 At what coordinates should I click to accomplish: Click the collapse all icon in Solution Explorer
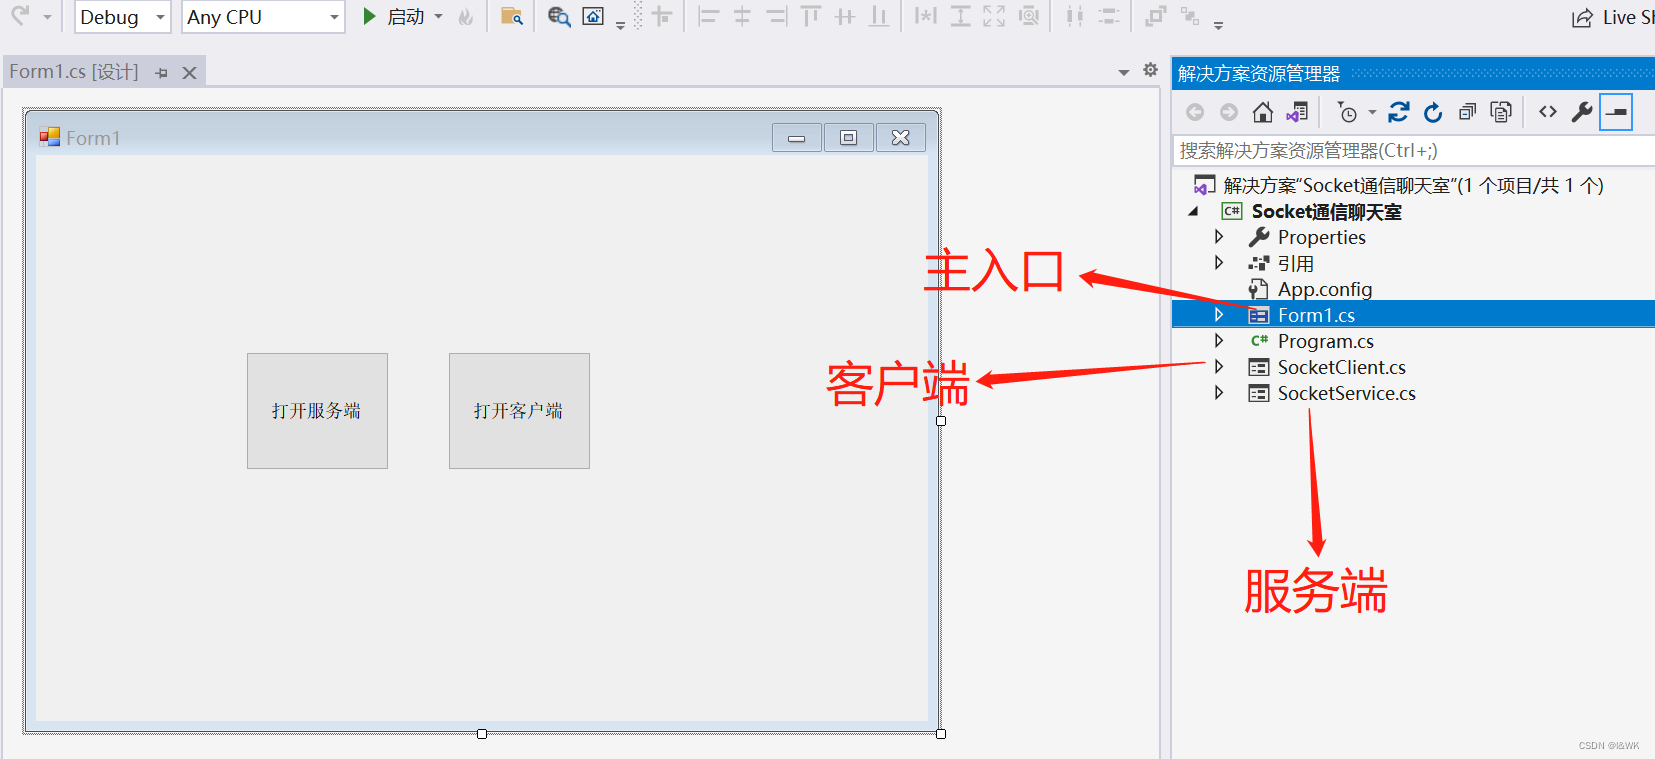tap(1467, 112)
